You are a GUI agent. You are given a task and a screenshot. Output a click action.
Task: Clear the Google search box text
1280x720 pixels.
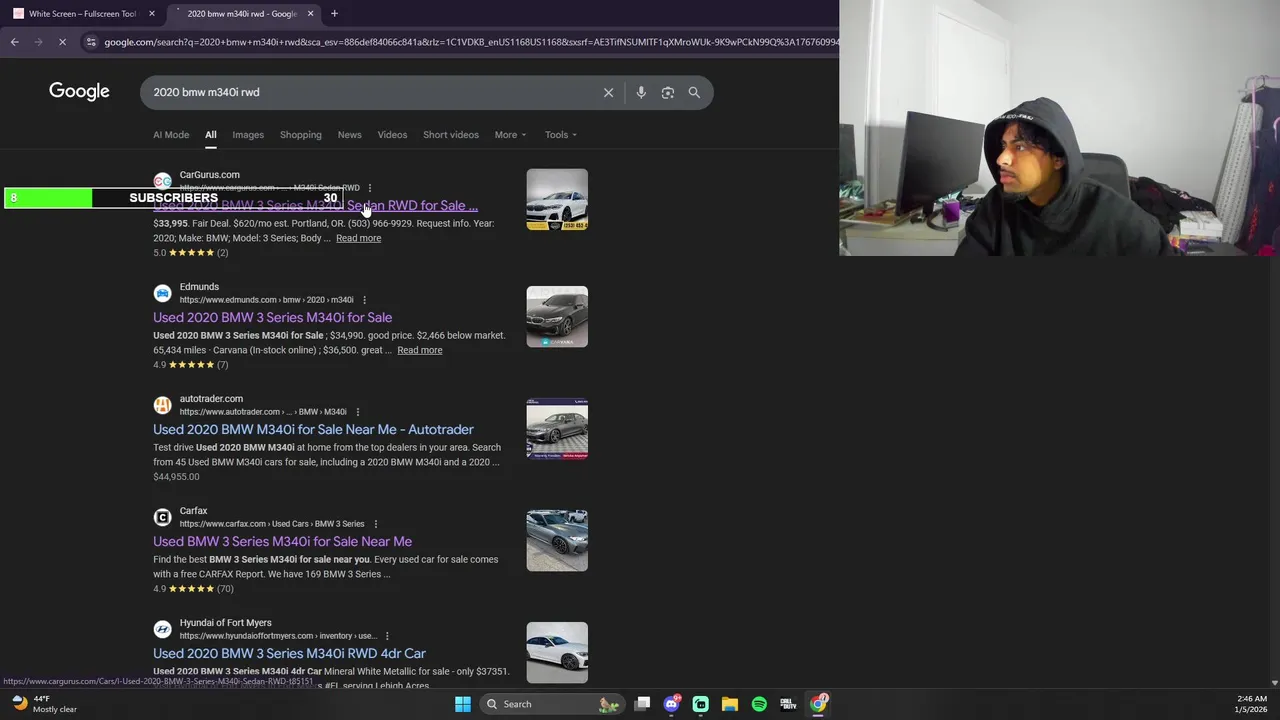click(608, 92)
